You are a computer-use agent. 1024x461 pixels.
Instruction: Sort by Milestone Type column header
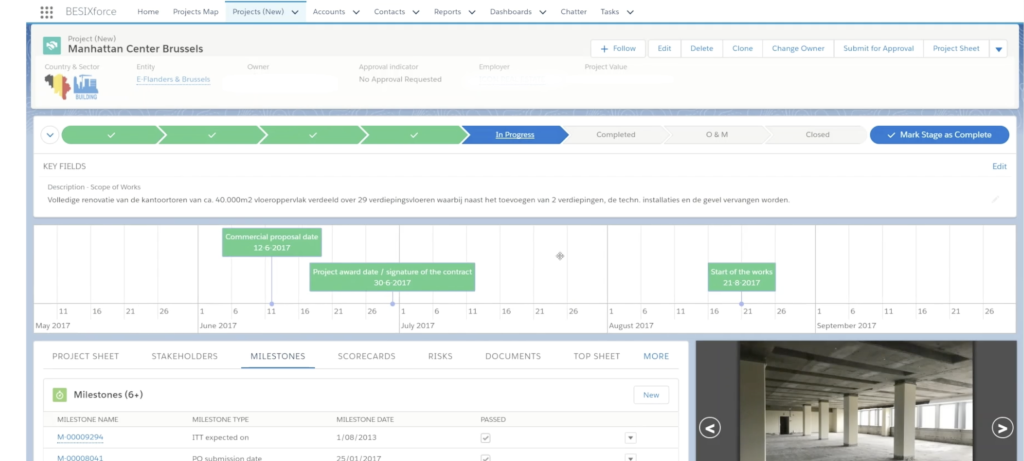(x=220, y=419)
